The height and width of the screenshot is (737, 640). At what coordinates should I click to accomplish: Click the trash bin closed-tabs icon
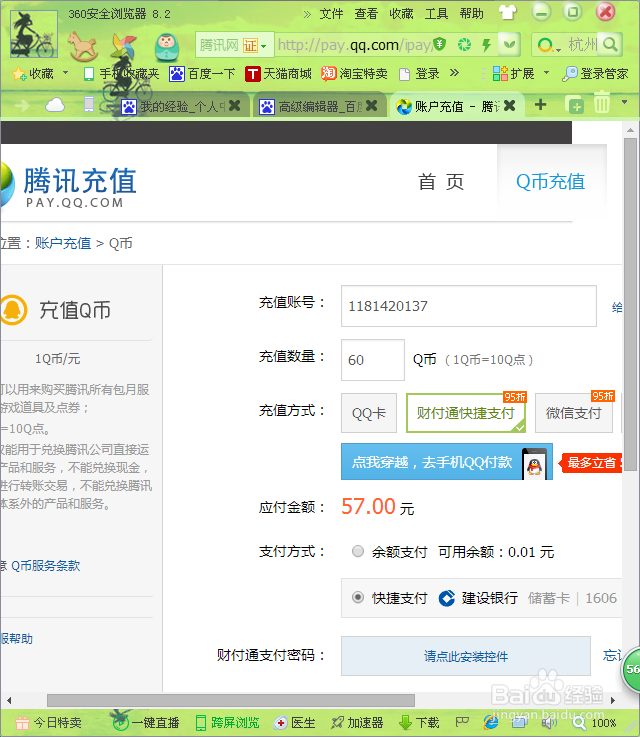[x=602, y=103]
